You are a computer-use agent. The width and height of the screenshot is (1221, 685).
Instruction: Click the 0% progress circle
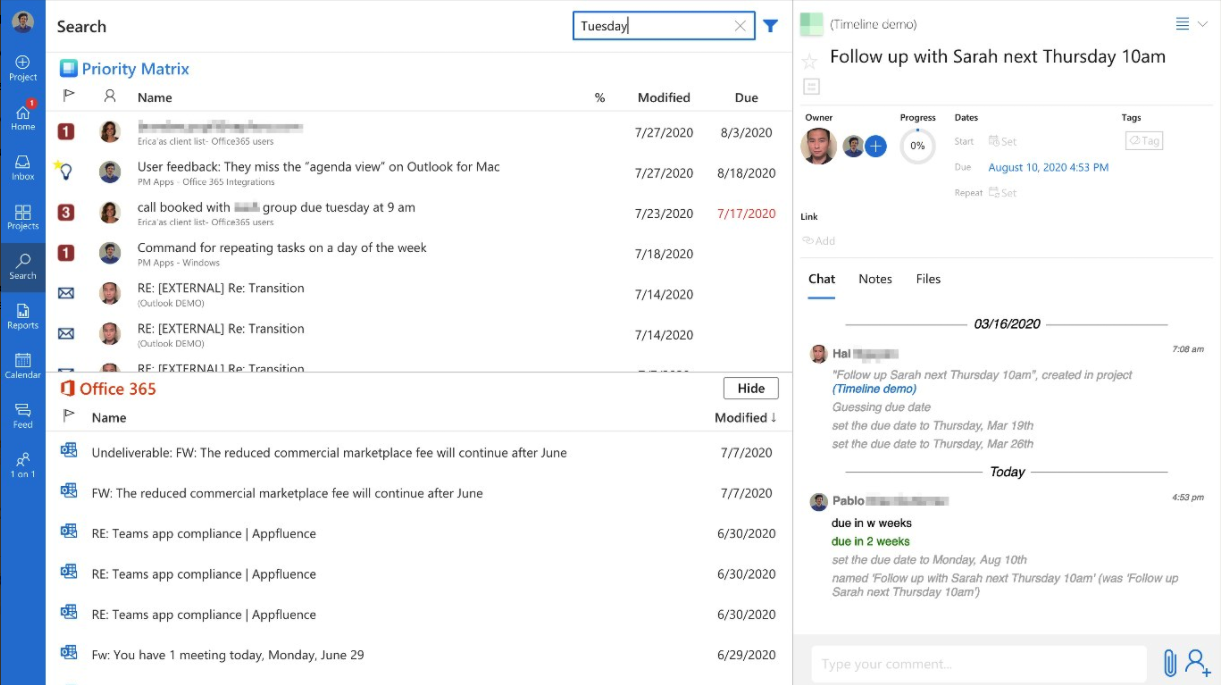pyautogui.click(x=917, y=146)
